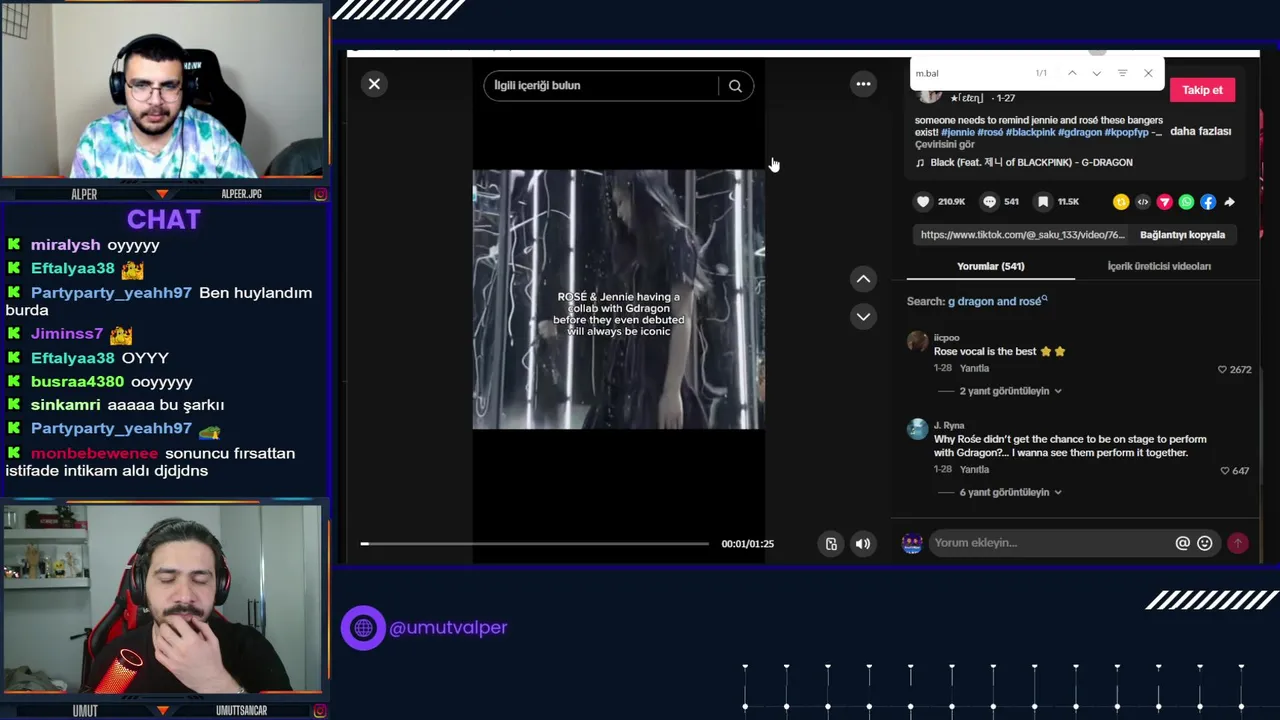
Task: Click the playing ROSÉ & Jennie video
Action: pos(619,299)
